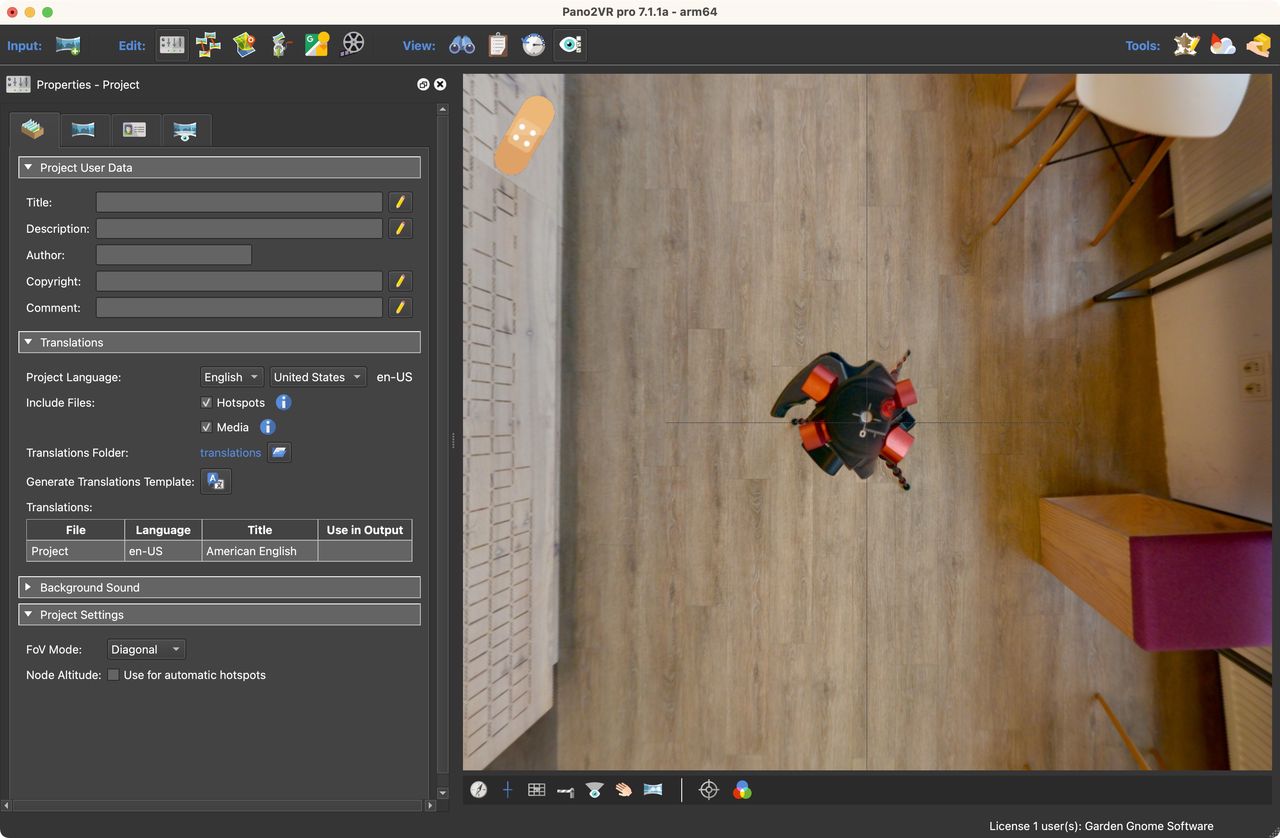Open the English project language dropdown

click(232, 377)
